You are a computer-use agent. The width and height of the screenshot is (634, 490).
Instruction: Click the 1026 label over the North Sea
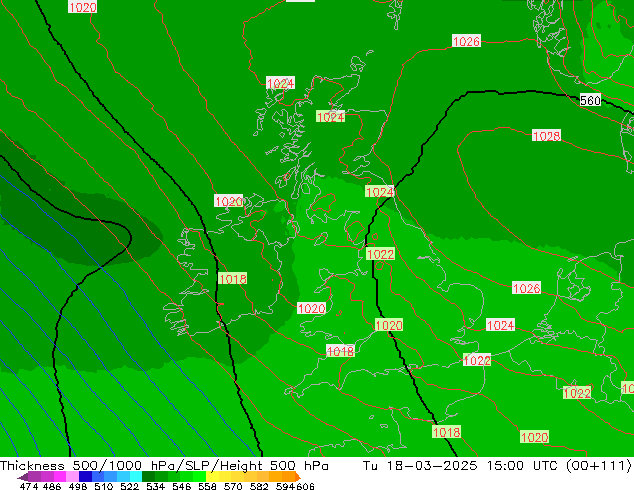click(x=526, y=288)
